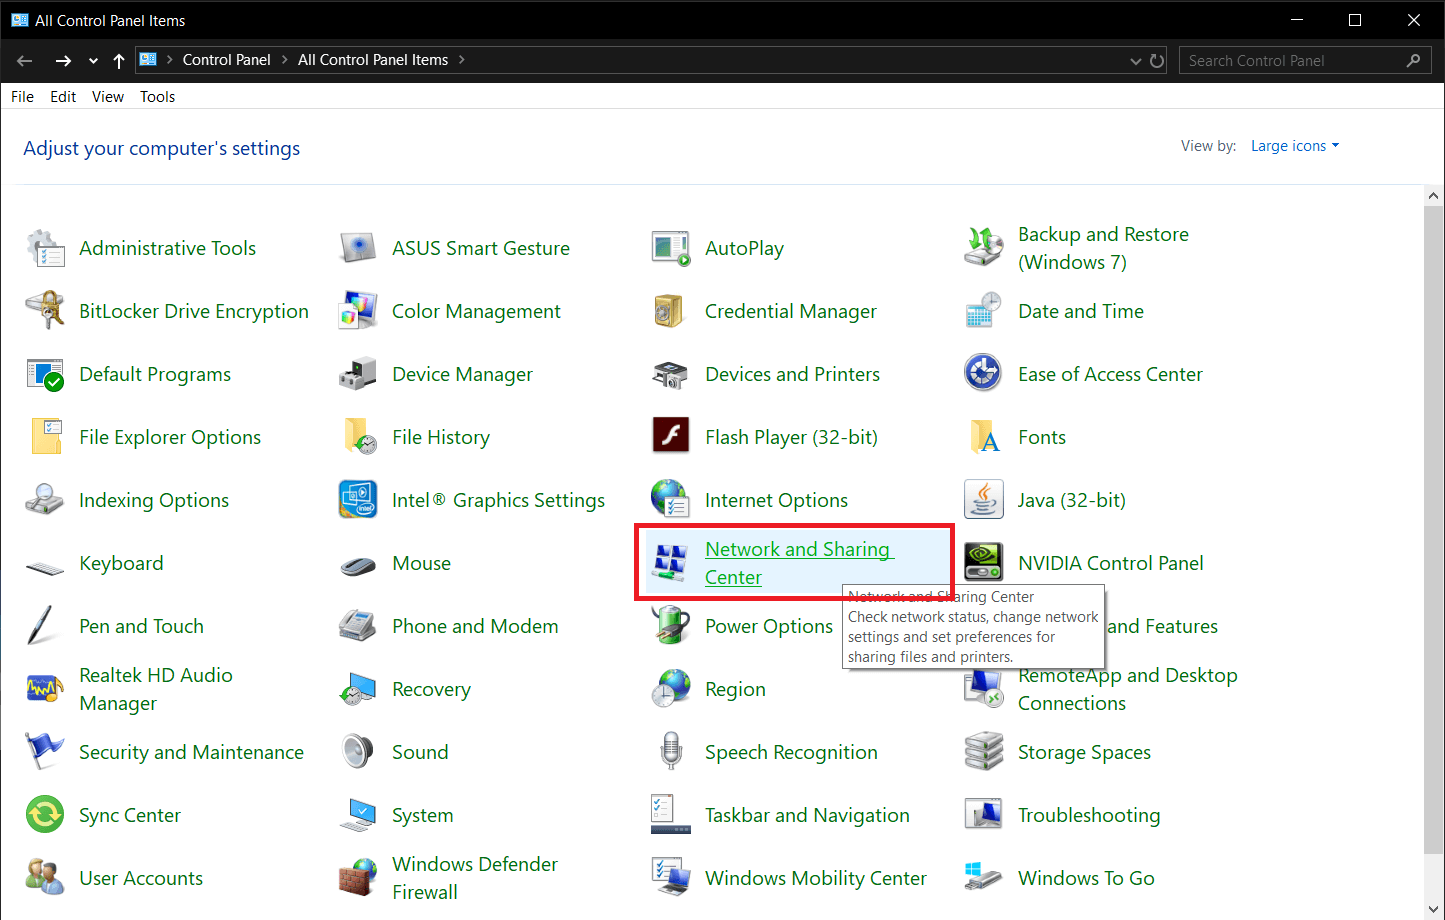The image size is (1445, 920).
Task: Click the BitLocker Drive Encryption icon
Action: 45,312
